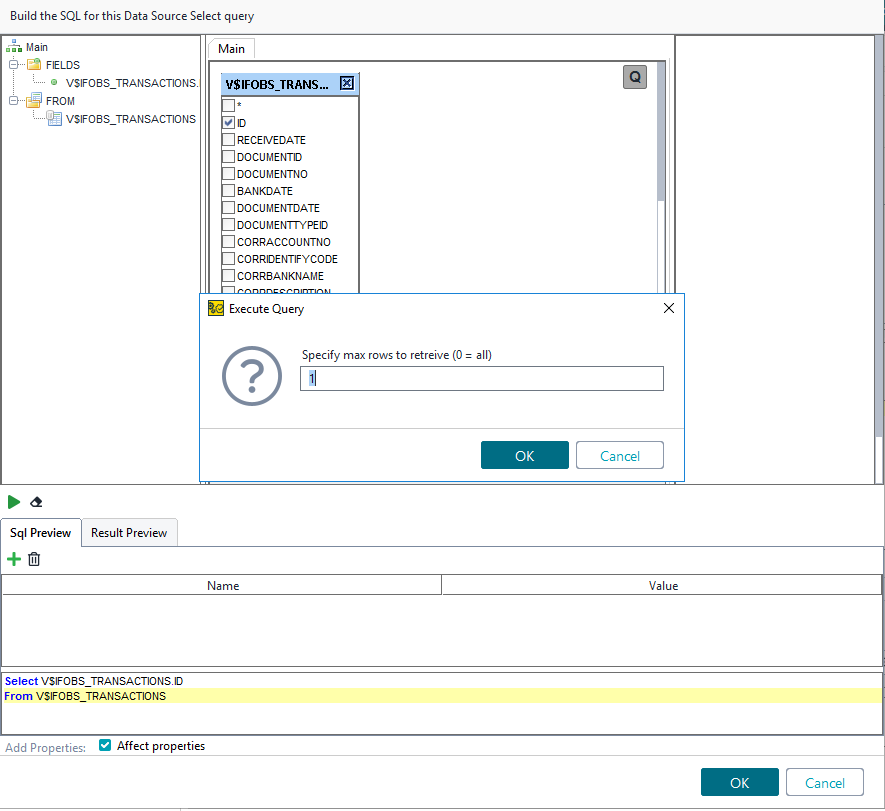Click the max rows input field
The image size is (885, 811).
pos(482,379)
